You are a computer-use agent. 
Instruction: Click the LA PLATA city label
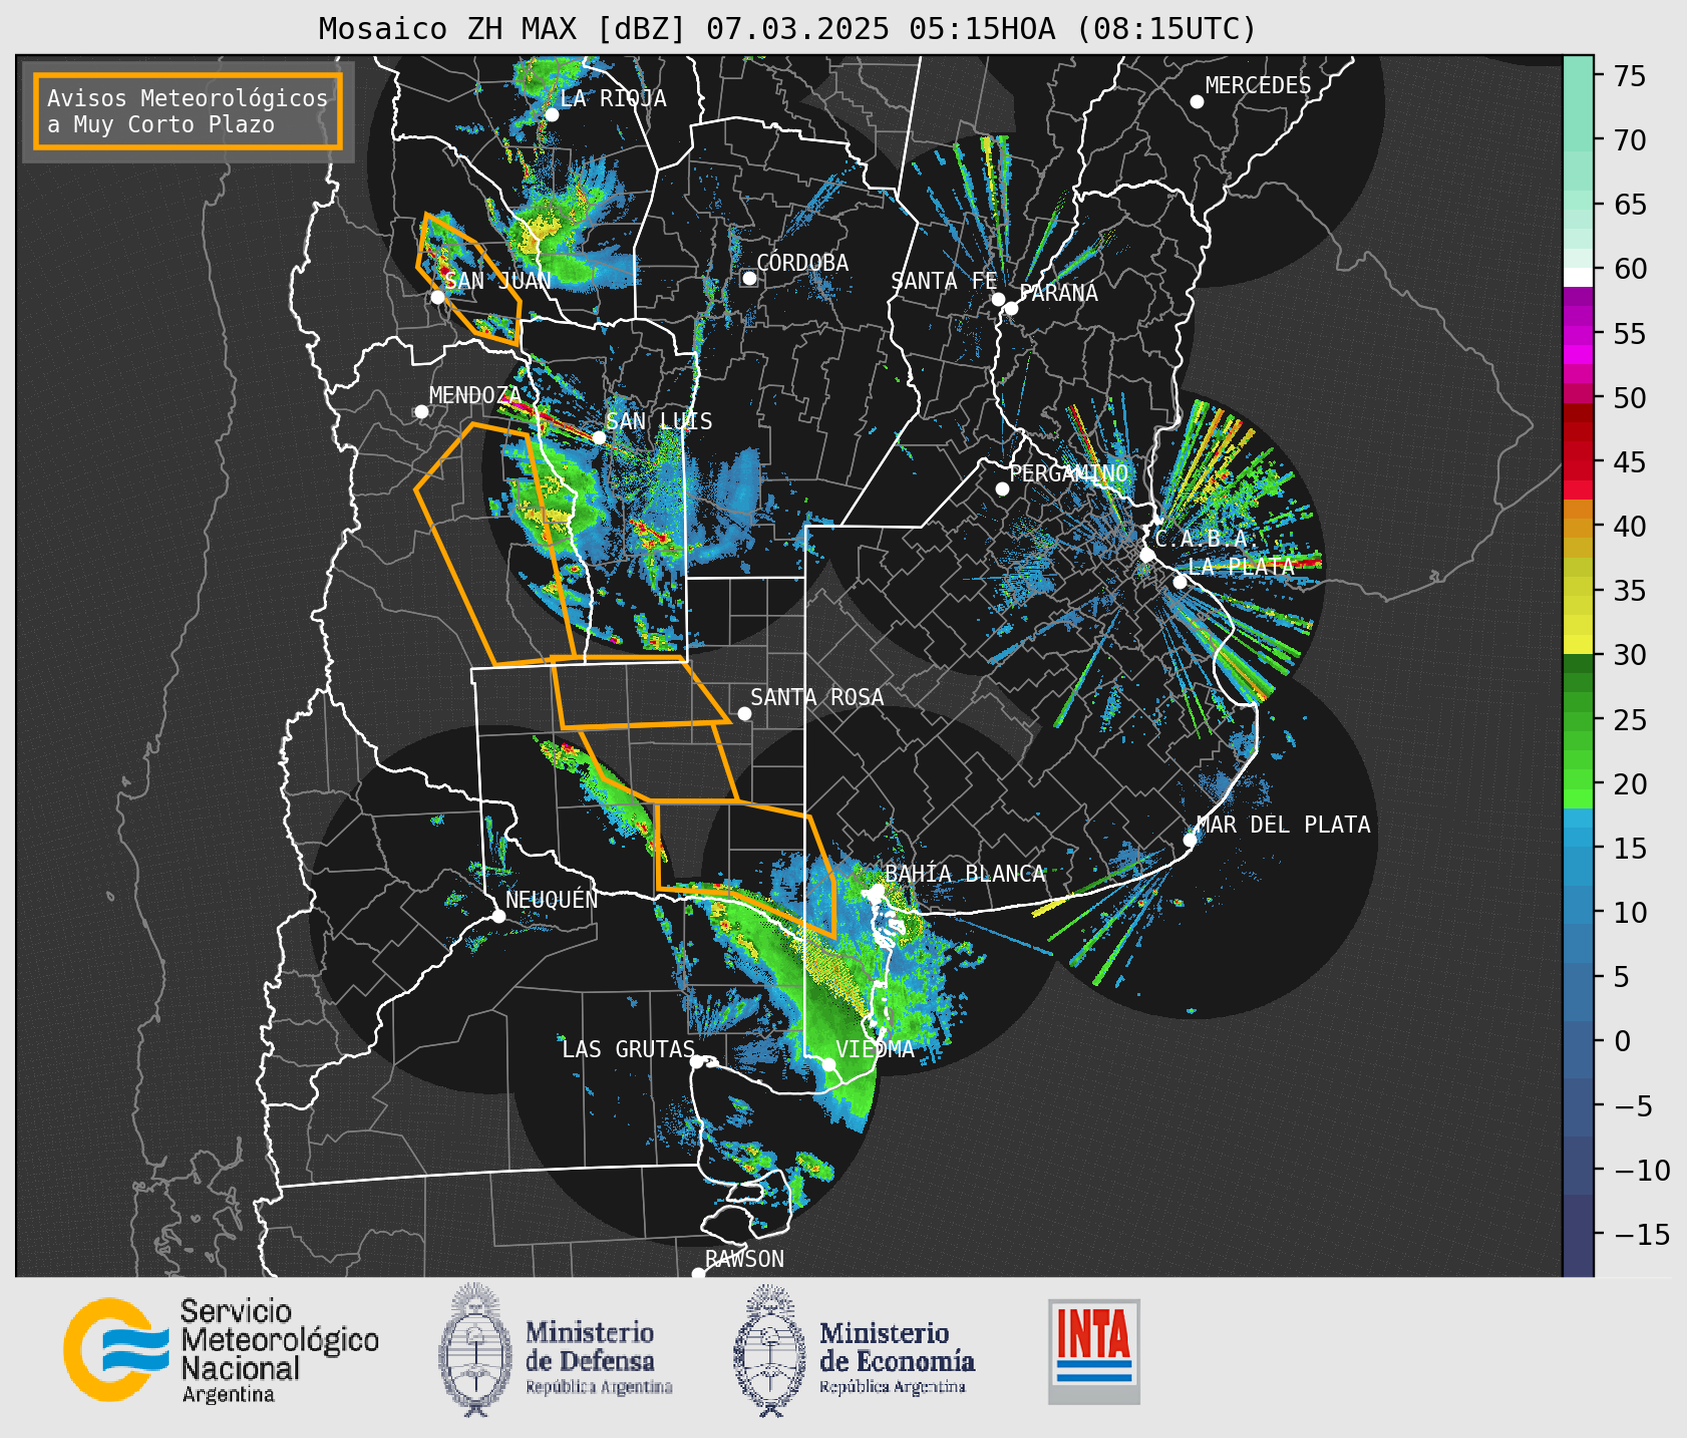1241,566
